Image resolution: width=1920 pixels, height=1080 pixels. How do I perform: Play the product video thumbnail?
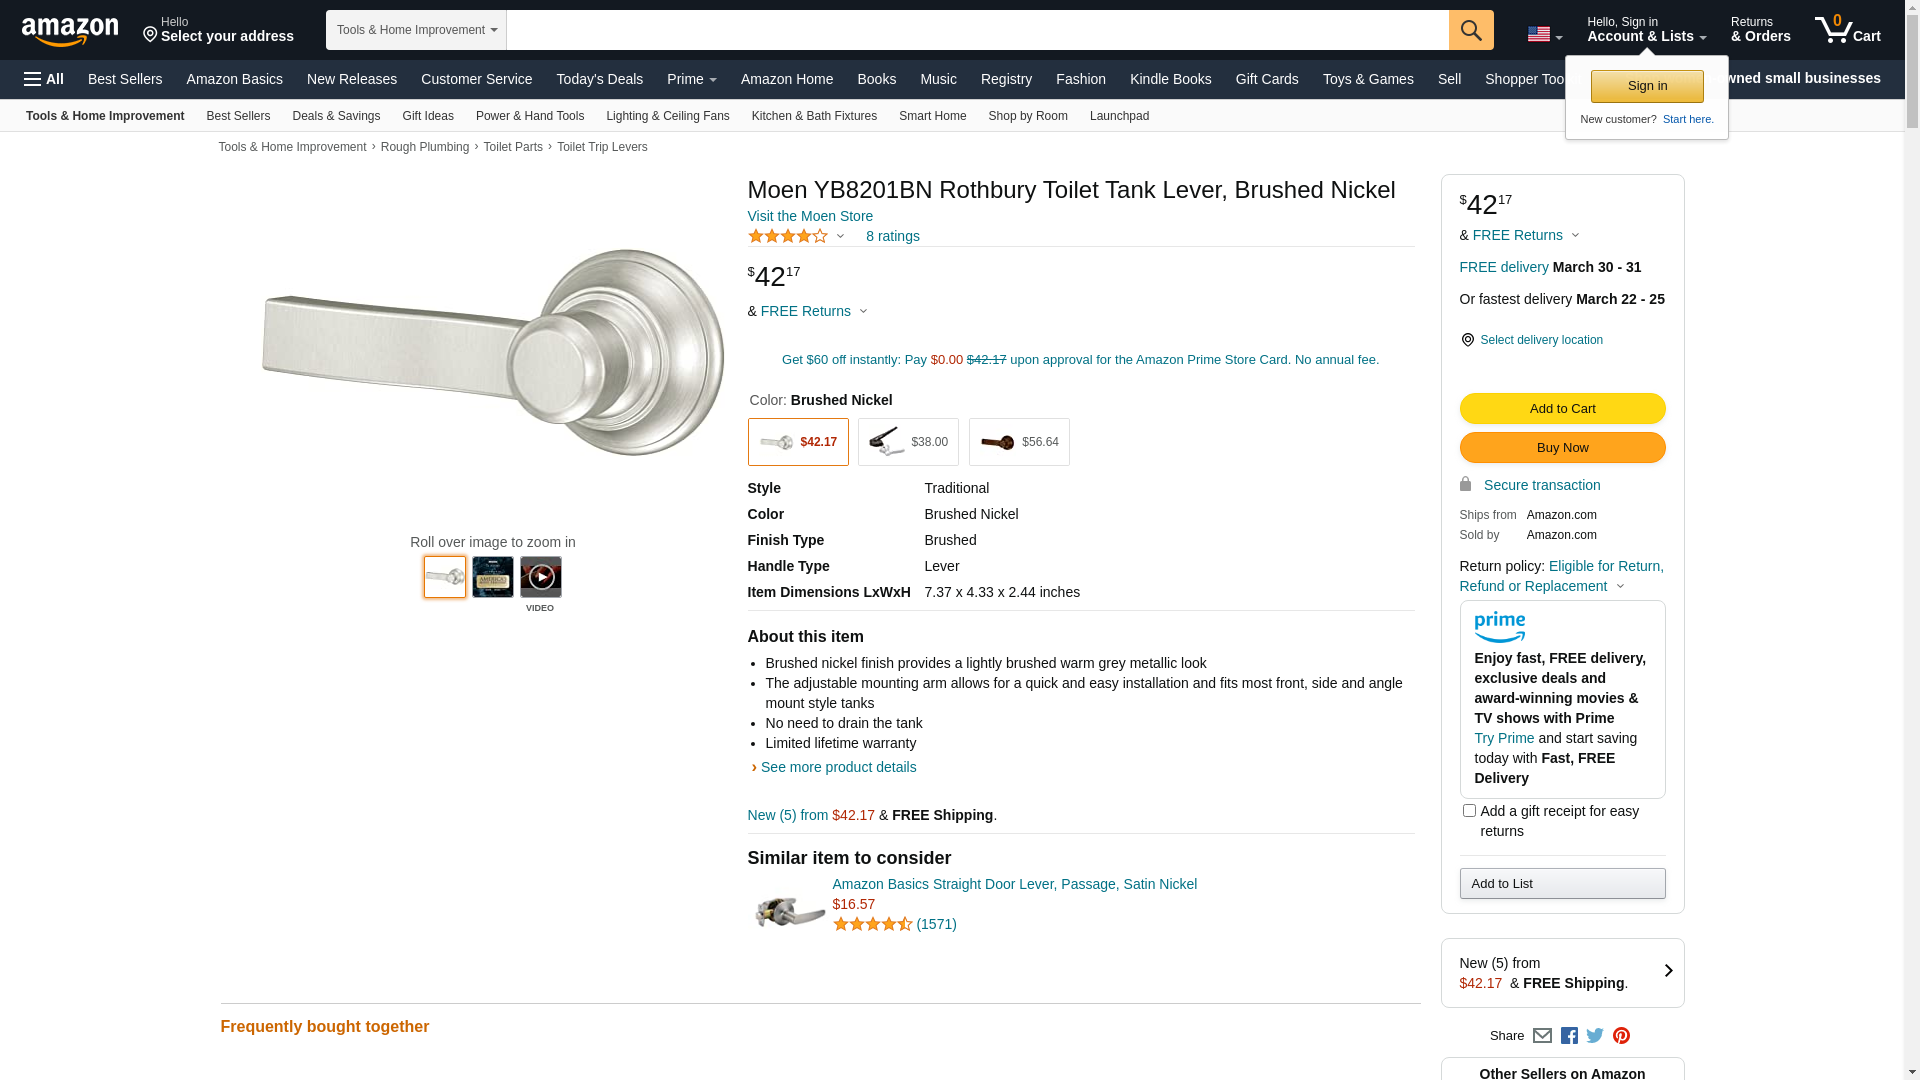pyautogui.click(x=540, y=577)
